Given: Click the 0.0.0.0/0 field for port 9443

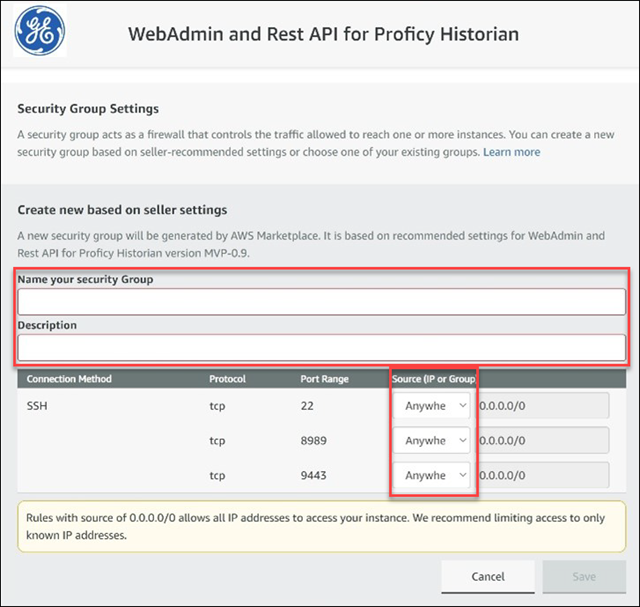Looking at the screenshot, I should [544, 475].
